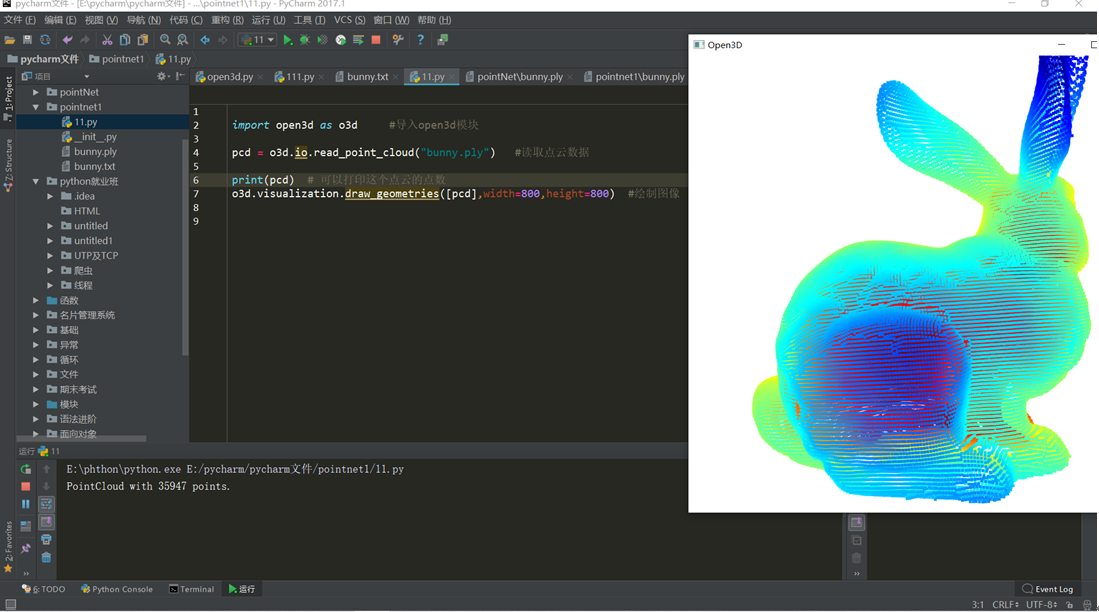Open Settings via wrench icon
Screen dimensions: 1099x612
pos(397,40)
